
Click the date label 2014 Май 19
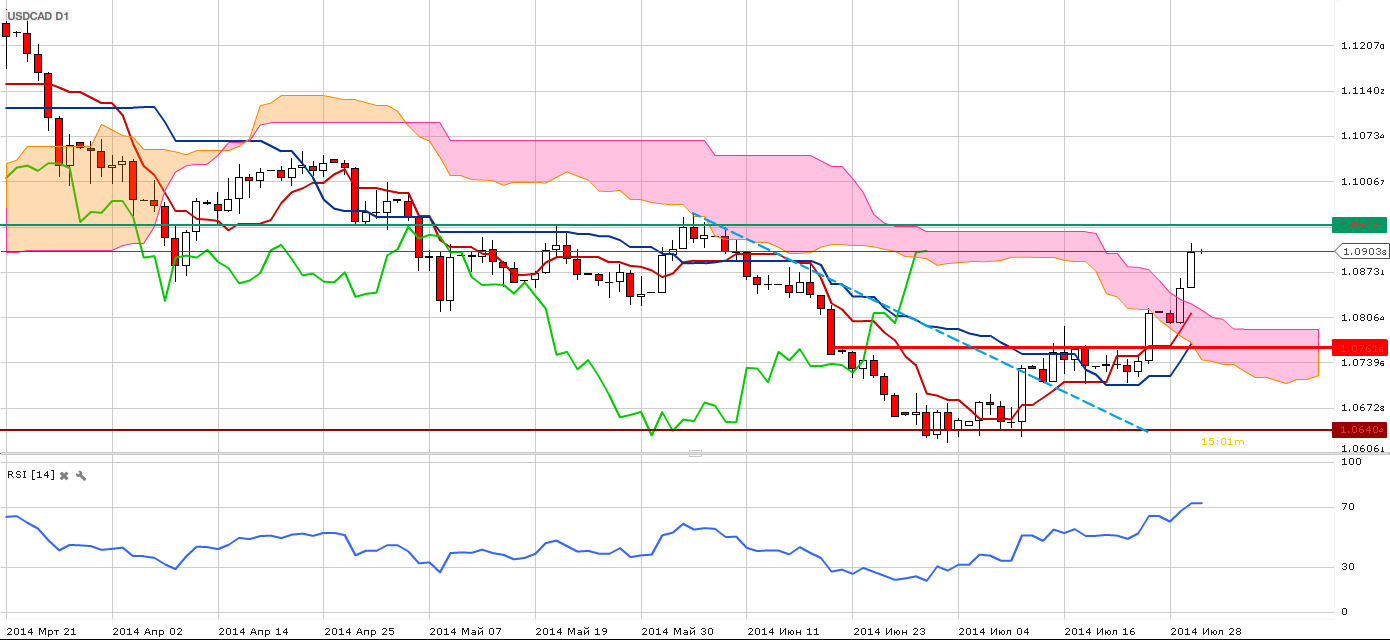pos(570,631)
